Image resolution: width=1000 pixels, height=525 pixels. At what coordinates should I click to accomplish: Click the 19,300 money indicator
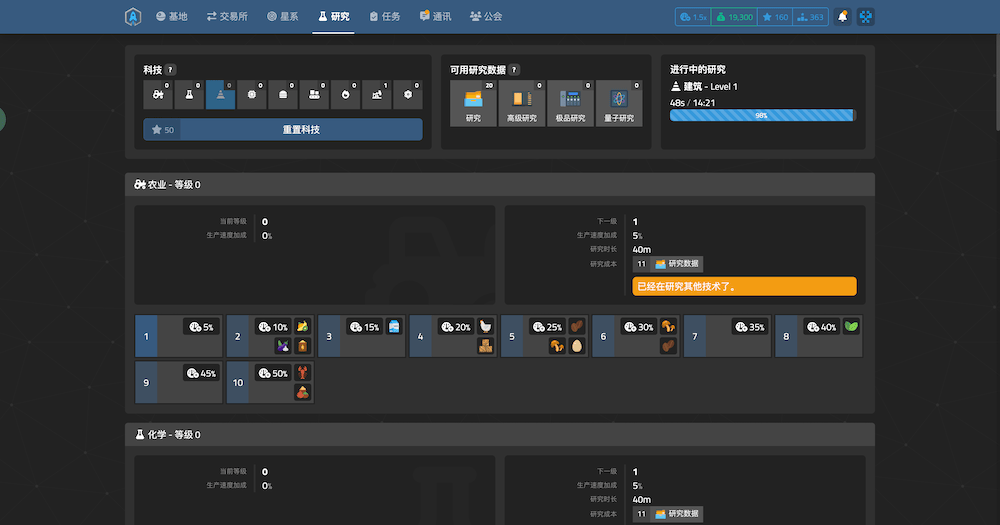[x=734, y=17]
